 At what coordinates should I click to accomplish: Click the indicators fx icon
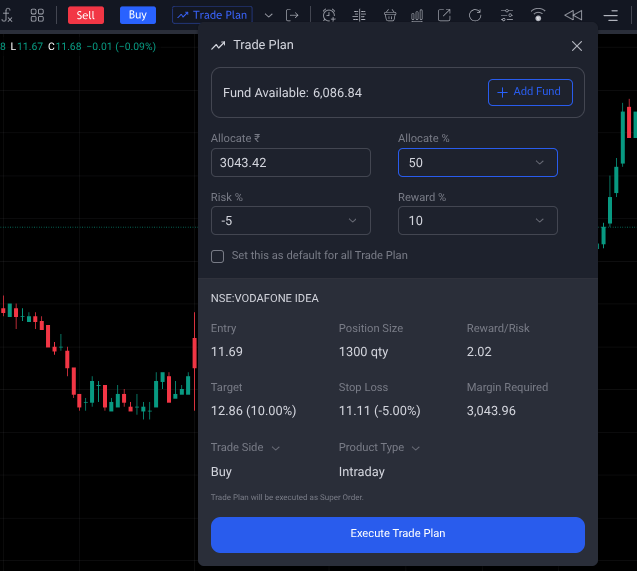point(7,15)
